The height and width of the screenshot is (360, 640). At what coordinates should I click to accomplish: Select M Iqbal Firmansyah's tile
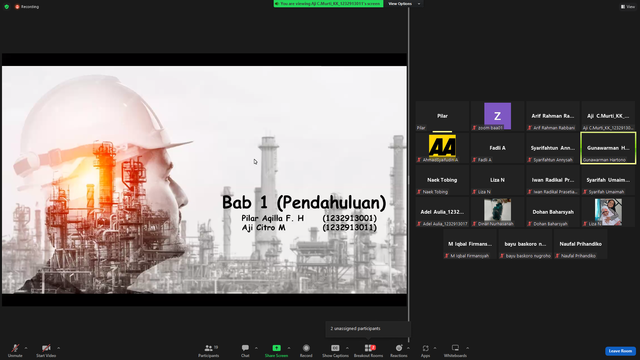click(x=470, y=244)
